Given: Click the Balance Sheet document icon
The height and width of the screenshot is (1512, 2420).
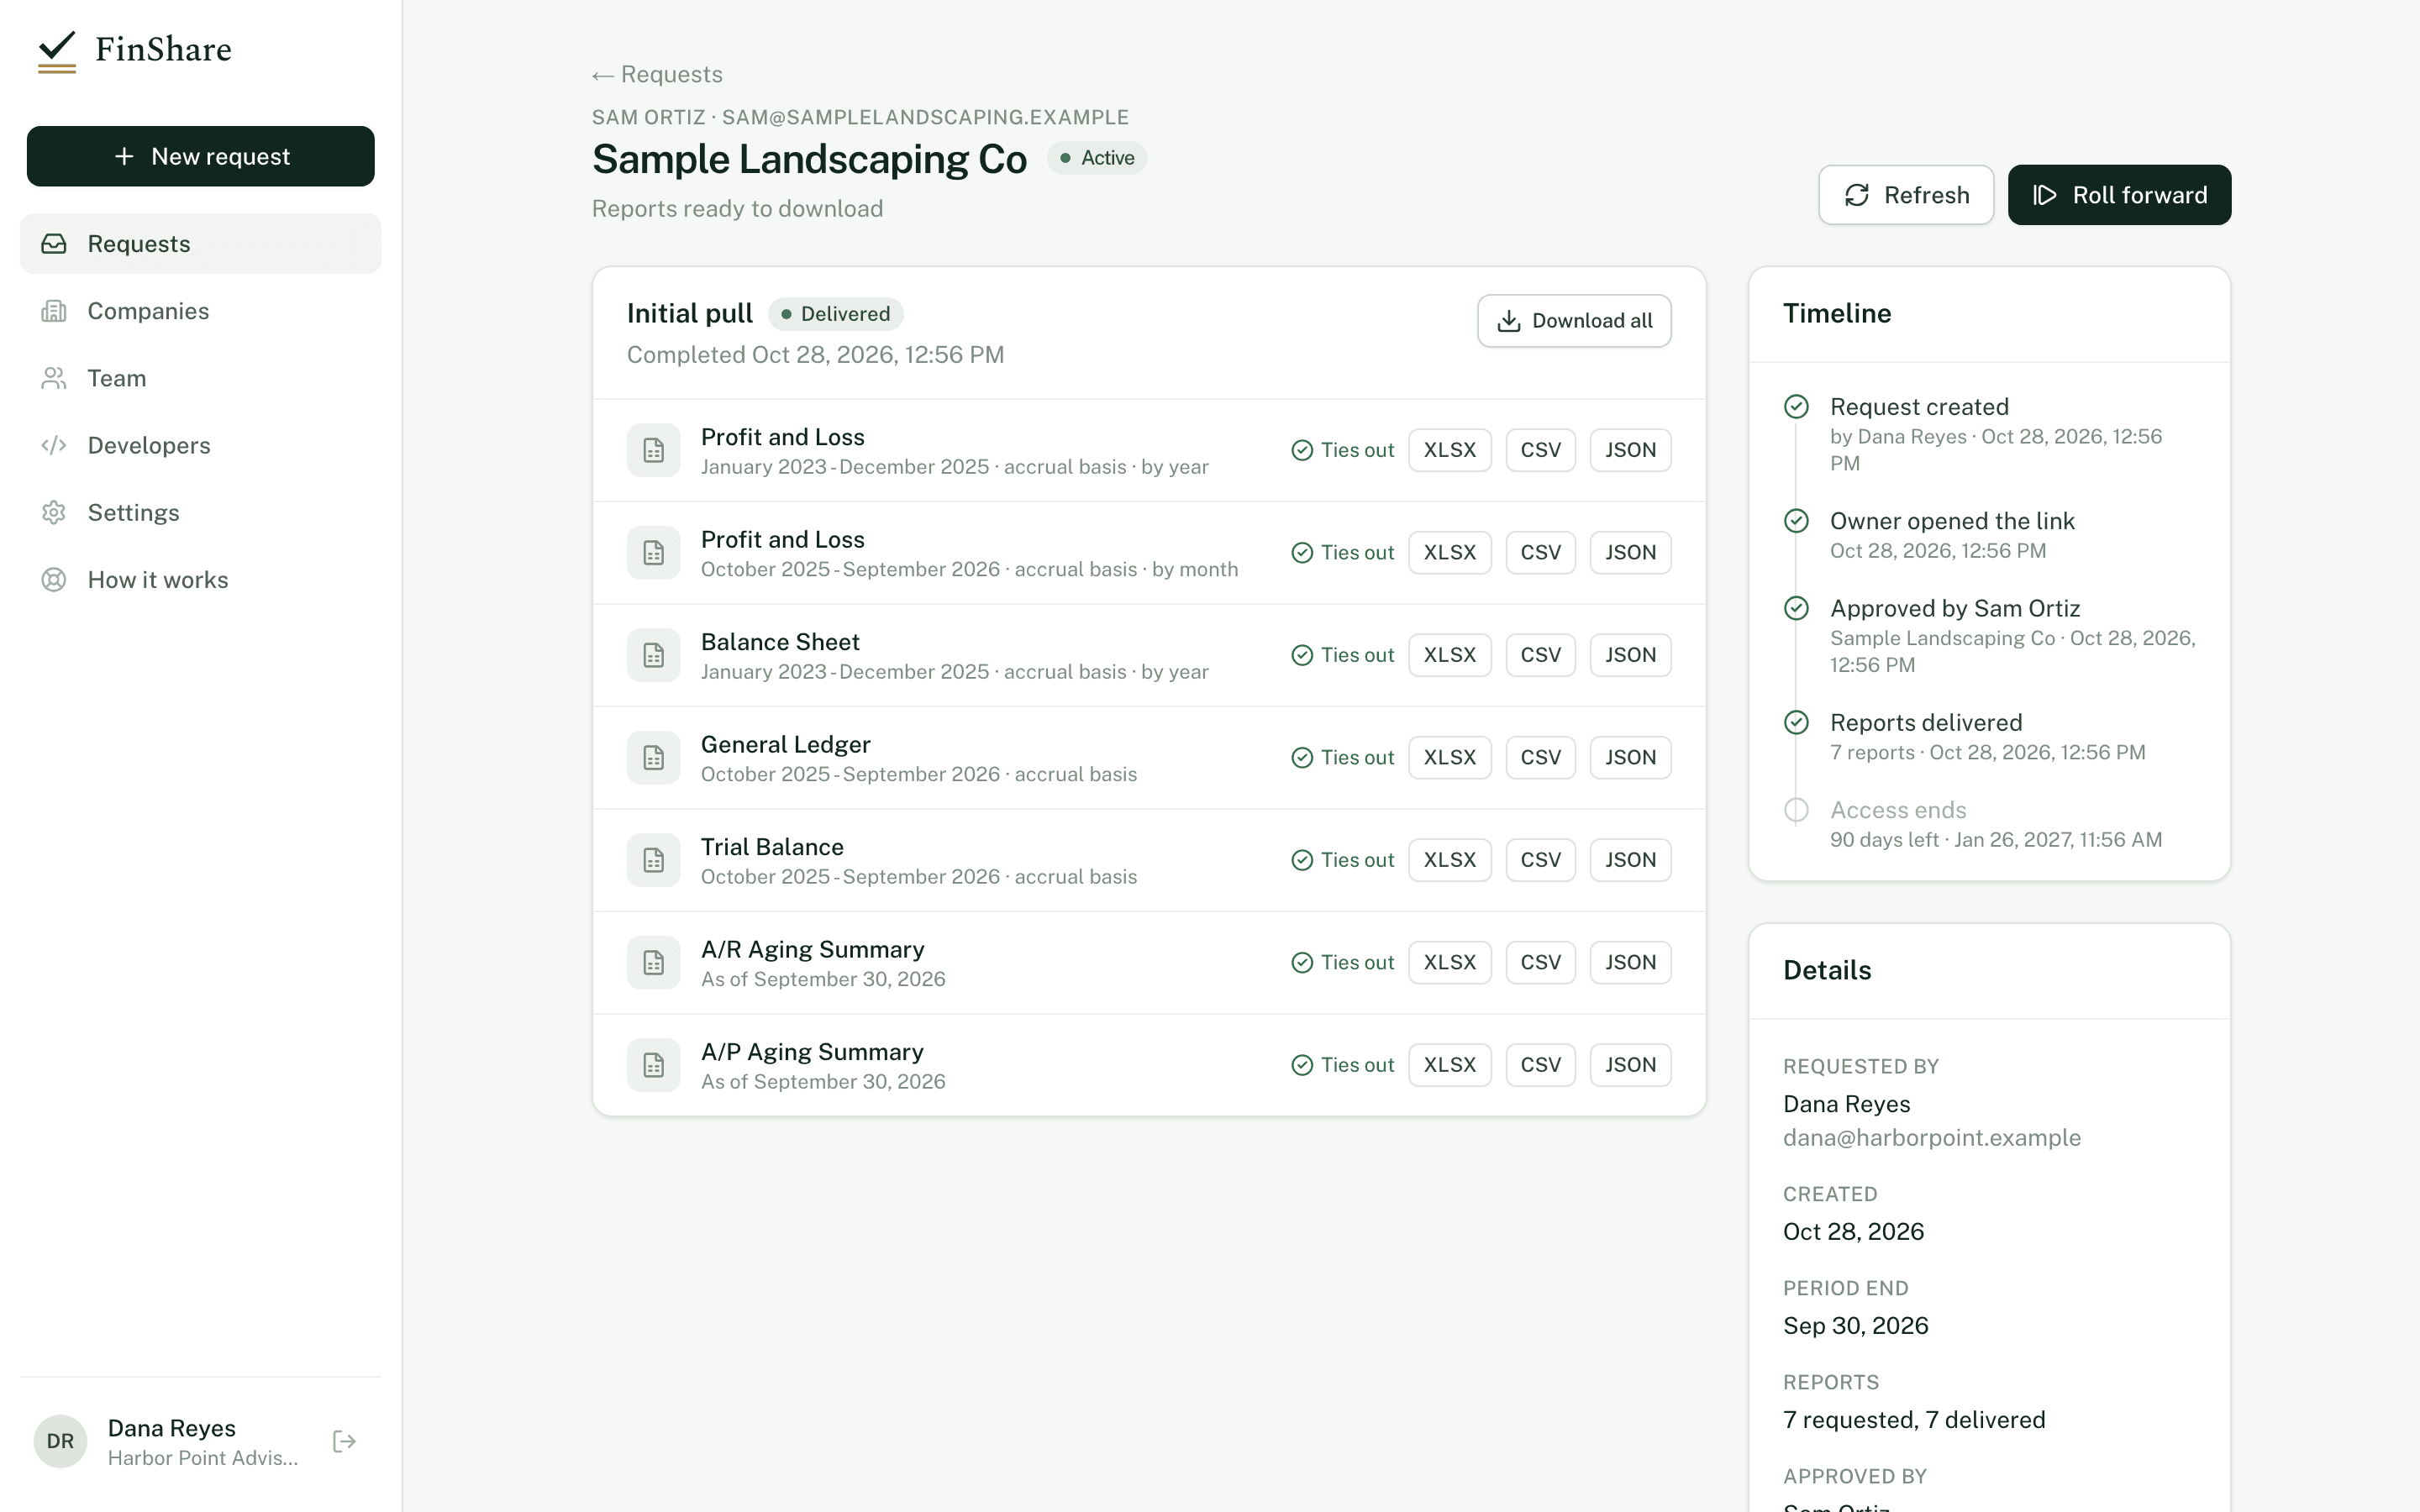Looking at the screenshot, I should [654, 655].
